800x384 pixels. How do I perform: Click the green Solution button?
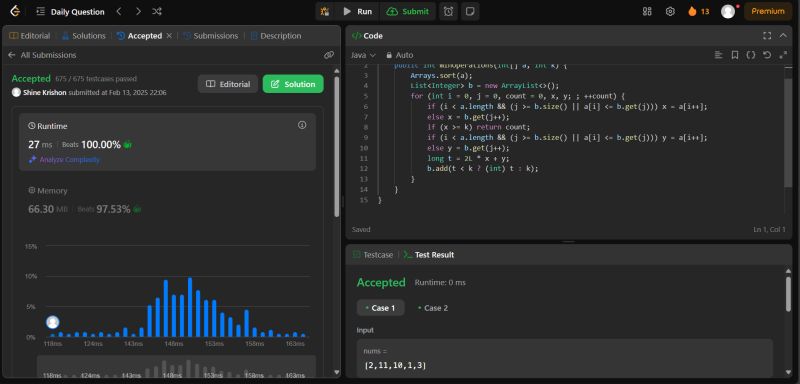click(x=293, y=84)
